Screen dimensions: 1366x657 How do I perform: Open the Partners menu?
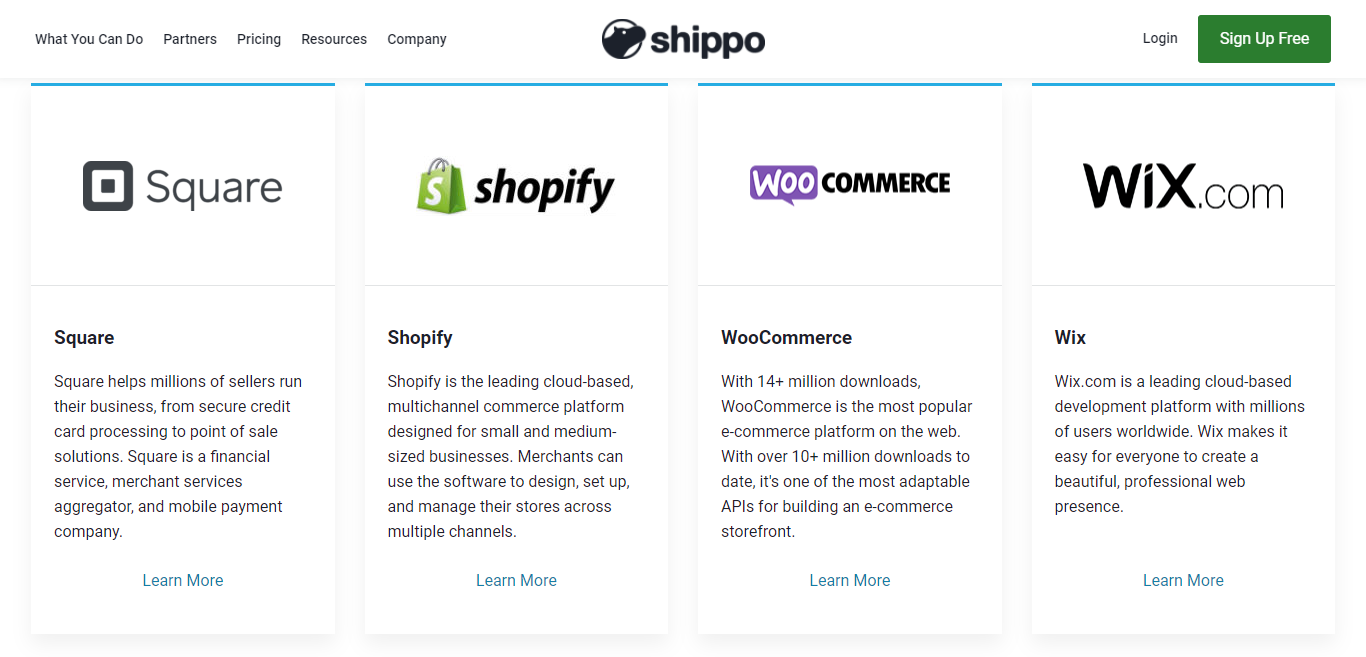pyautogui.click(x=190, y=39)
